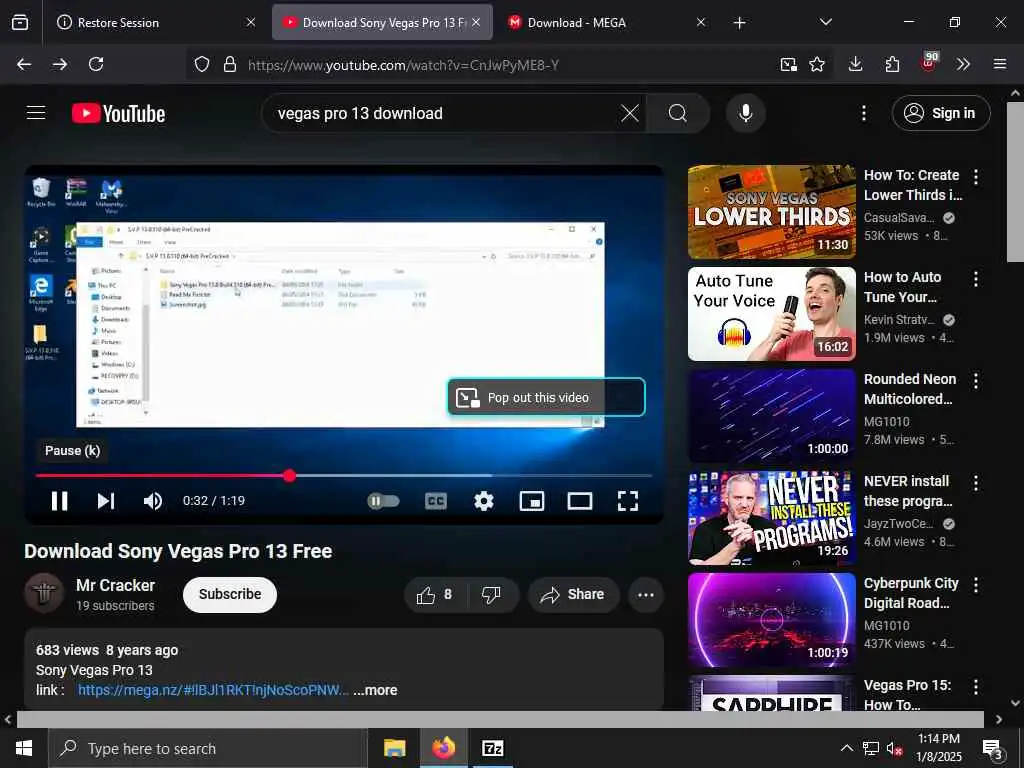Open Windows Start menu
Image resolution: width=1024 pixels, height=768 pixels.
(24, 748)
